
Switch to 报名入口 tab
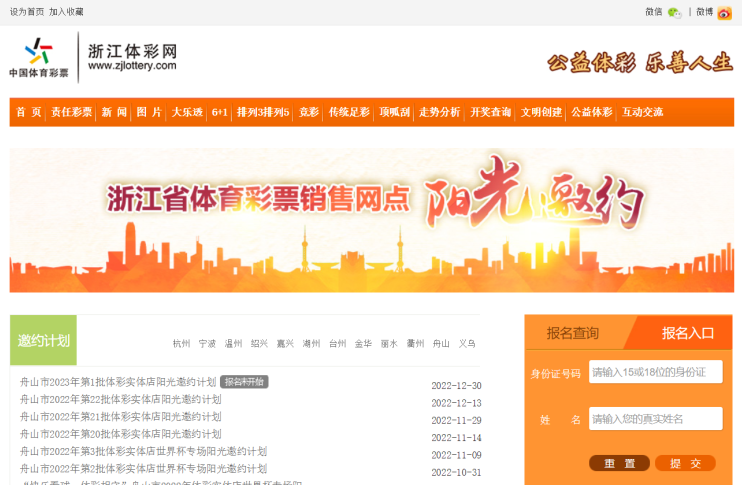click(688, 333)
